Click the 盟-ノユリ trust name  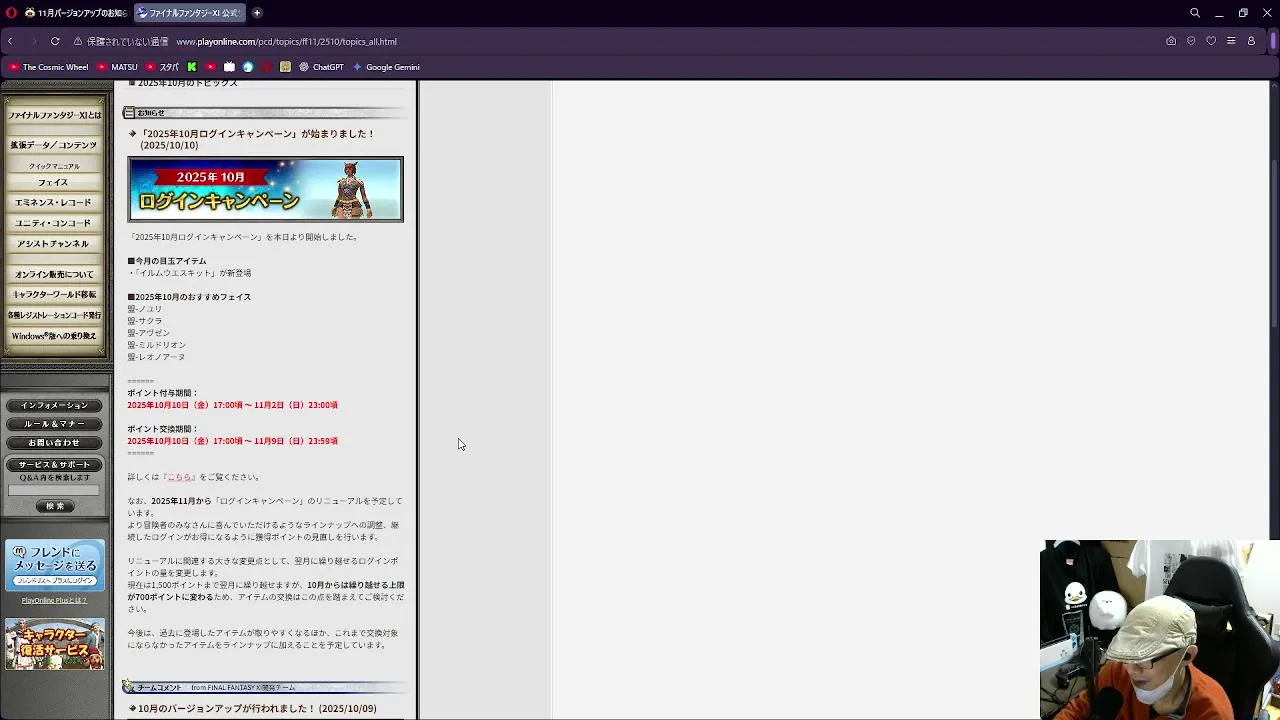(x=144, y=309)
